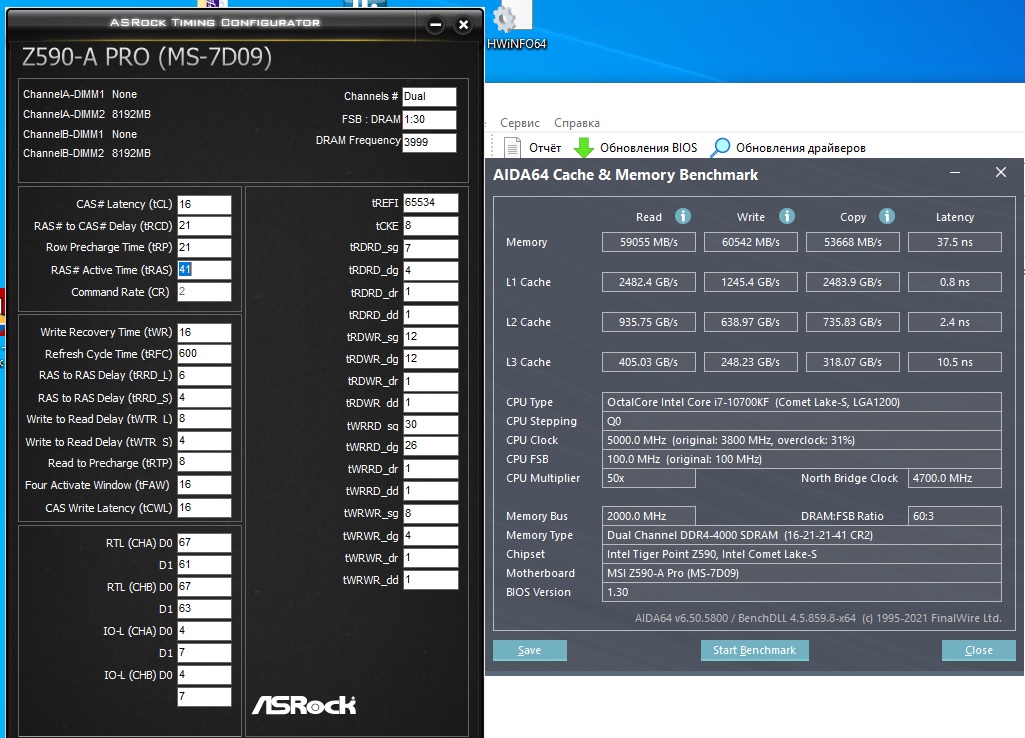Image resolution: width=1025 pixels, height=738 pixels.
Task: Click the tWRRD_sg field showing 30
Action: [x=430, y=425]
